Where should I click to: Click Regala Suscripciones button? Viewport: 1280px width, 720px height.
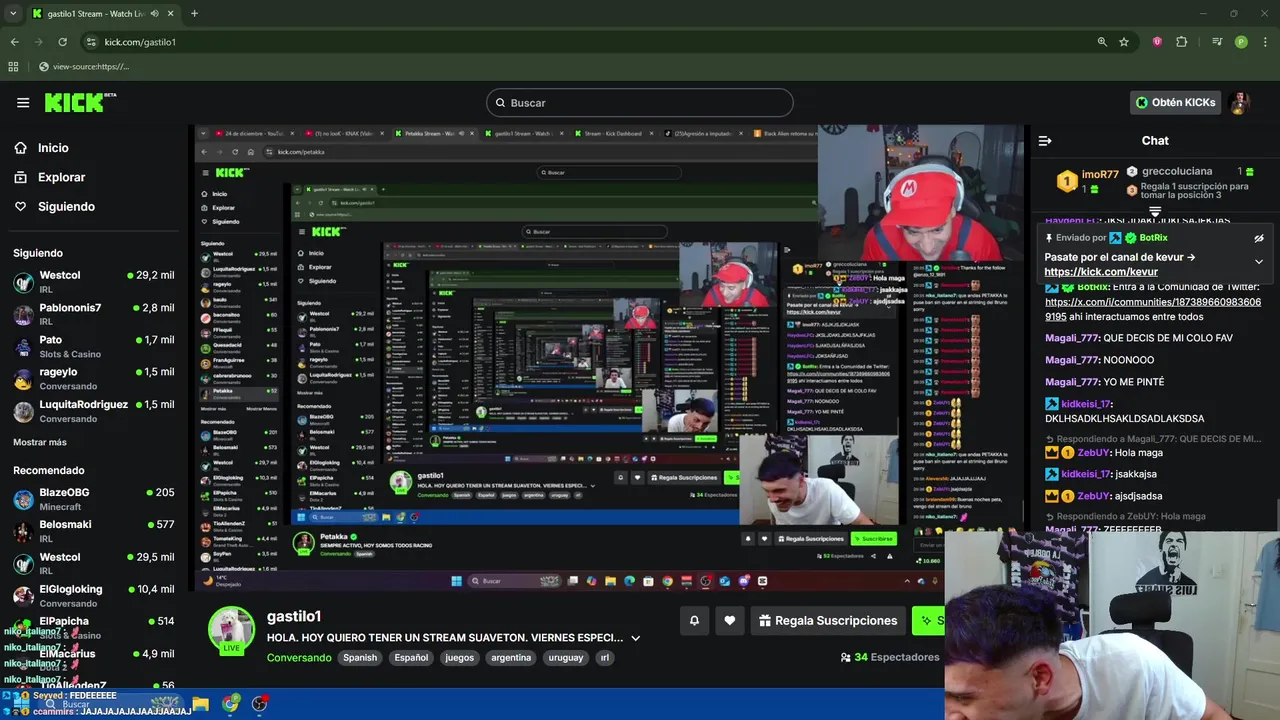[828, 621]
